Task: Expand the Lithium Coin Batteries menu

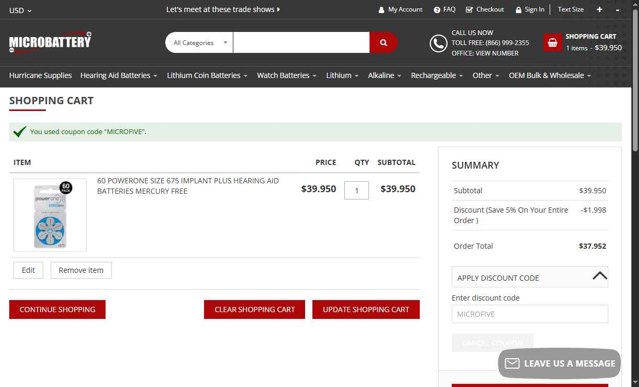Action: pos(207,75)
